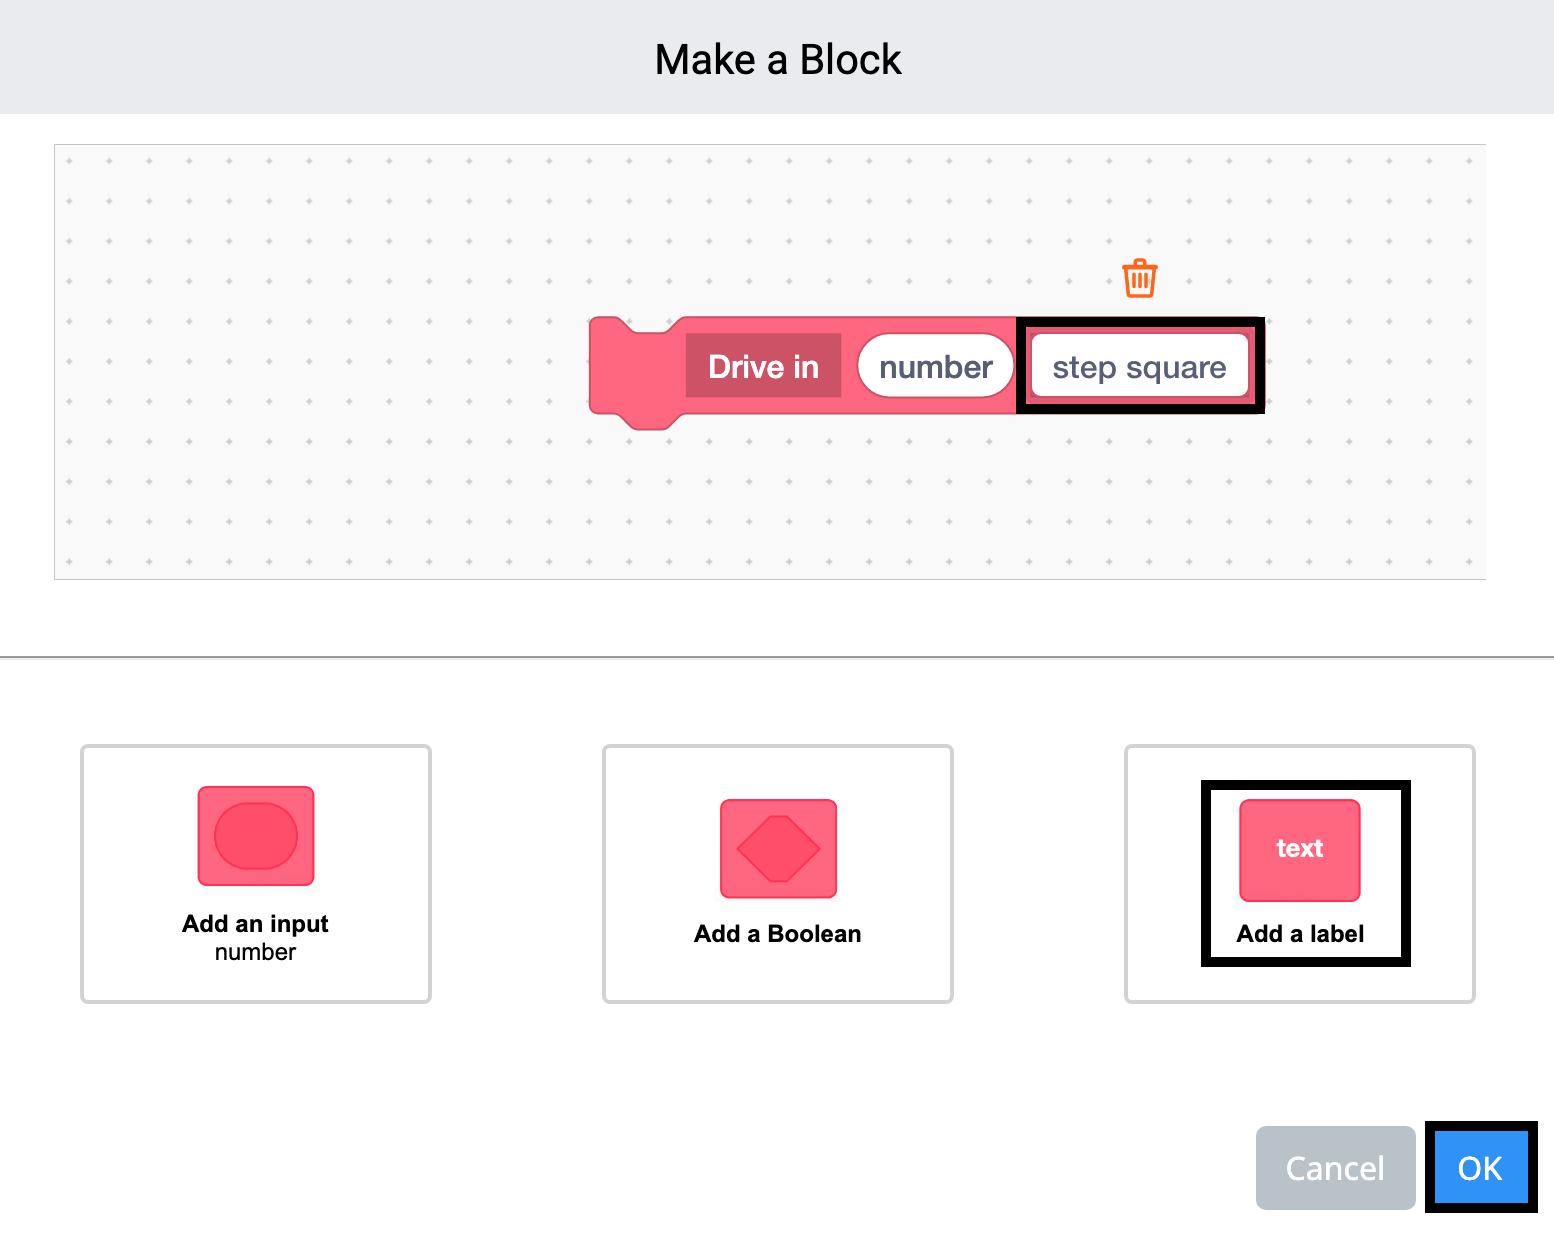1554x1260 pixels.
Task: Cancel the Make a Block dialog
Action: pos(1335,1168)
